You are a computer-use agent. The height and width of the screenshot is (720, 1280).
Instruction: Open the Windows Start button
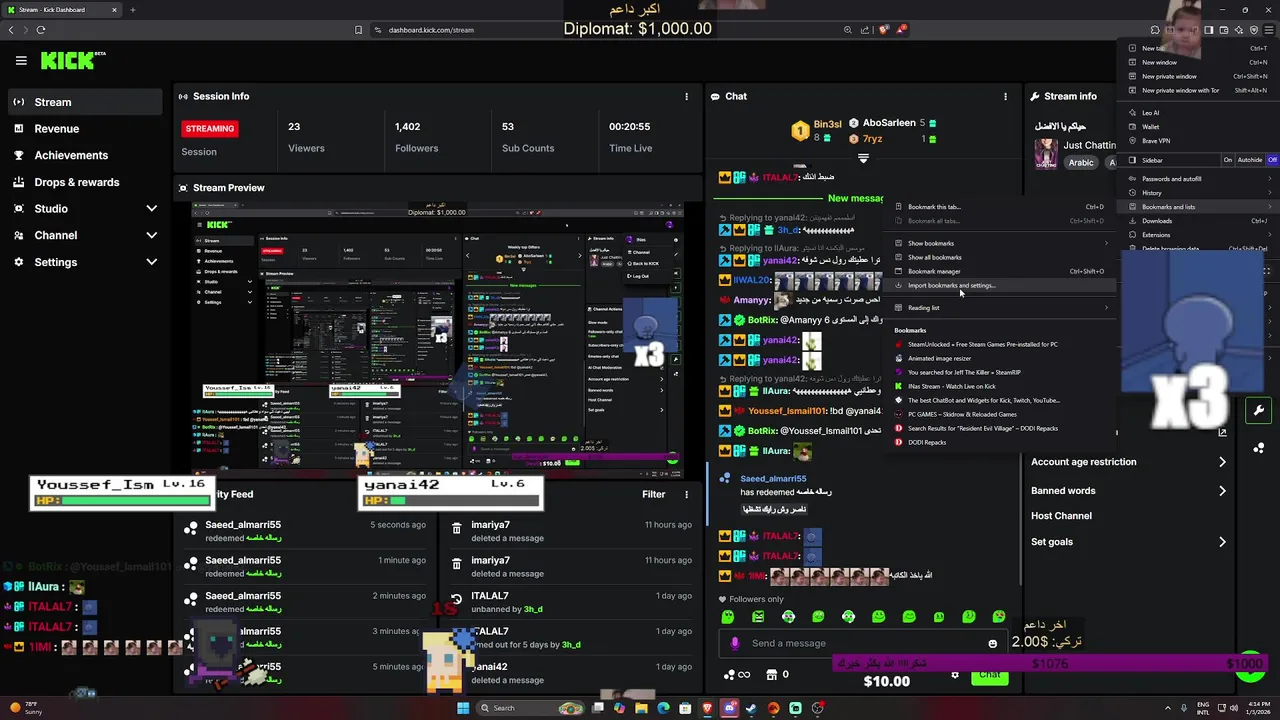coord(462,708)
